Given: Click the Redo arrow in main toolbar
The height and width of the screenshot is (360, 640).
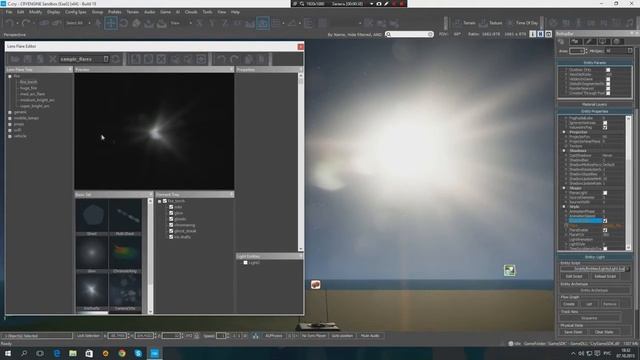Looking at the screenshot, I should click(x=26, y=23).
